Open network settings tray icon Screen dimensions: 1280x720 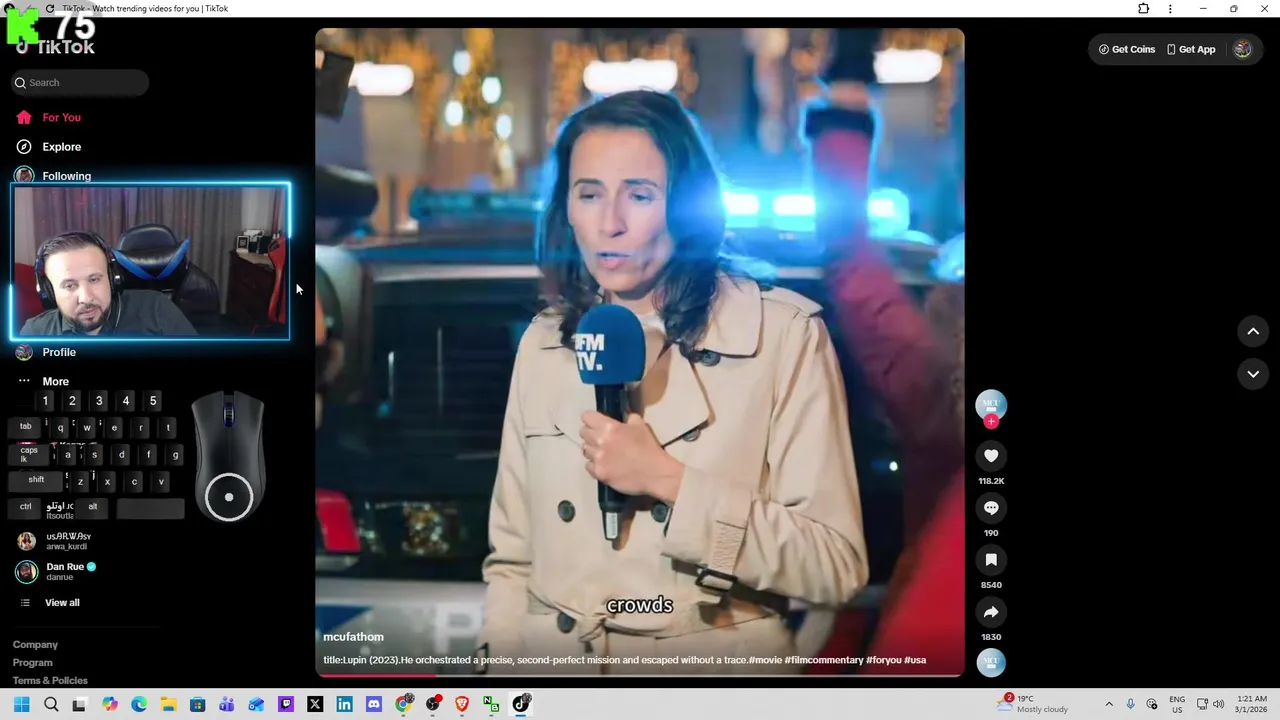pyautogui.click(x=1202, y=704)
